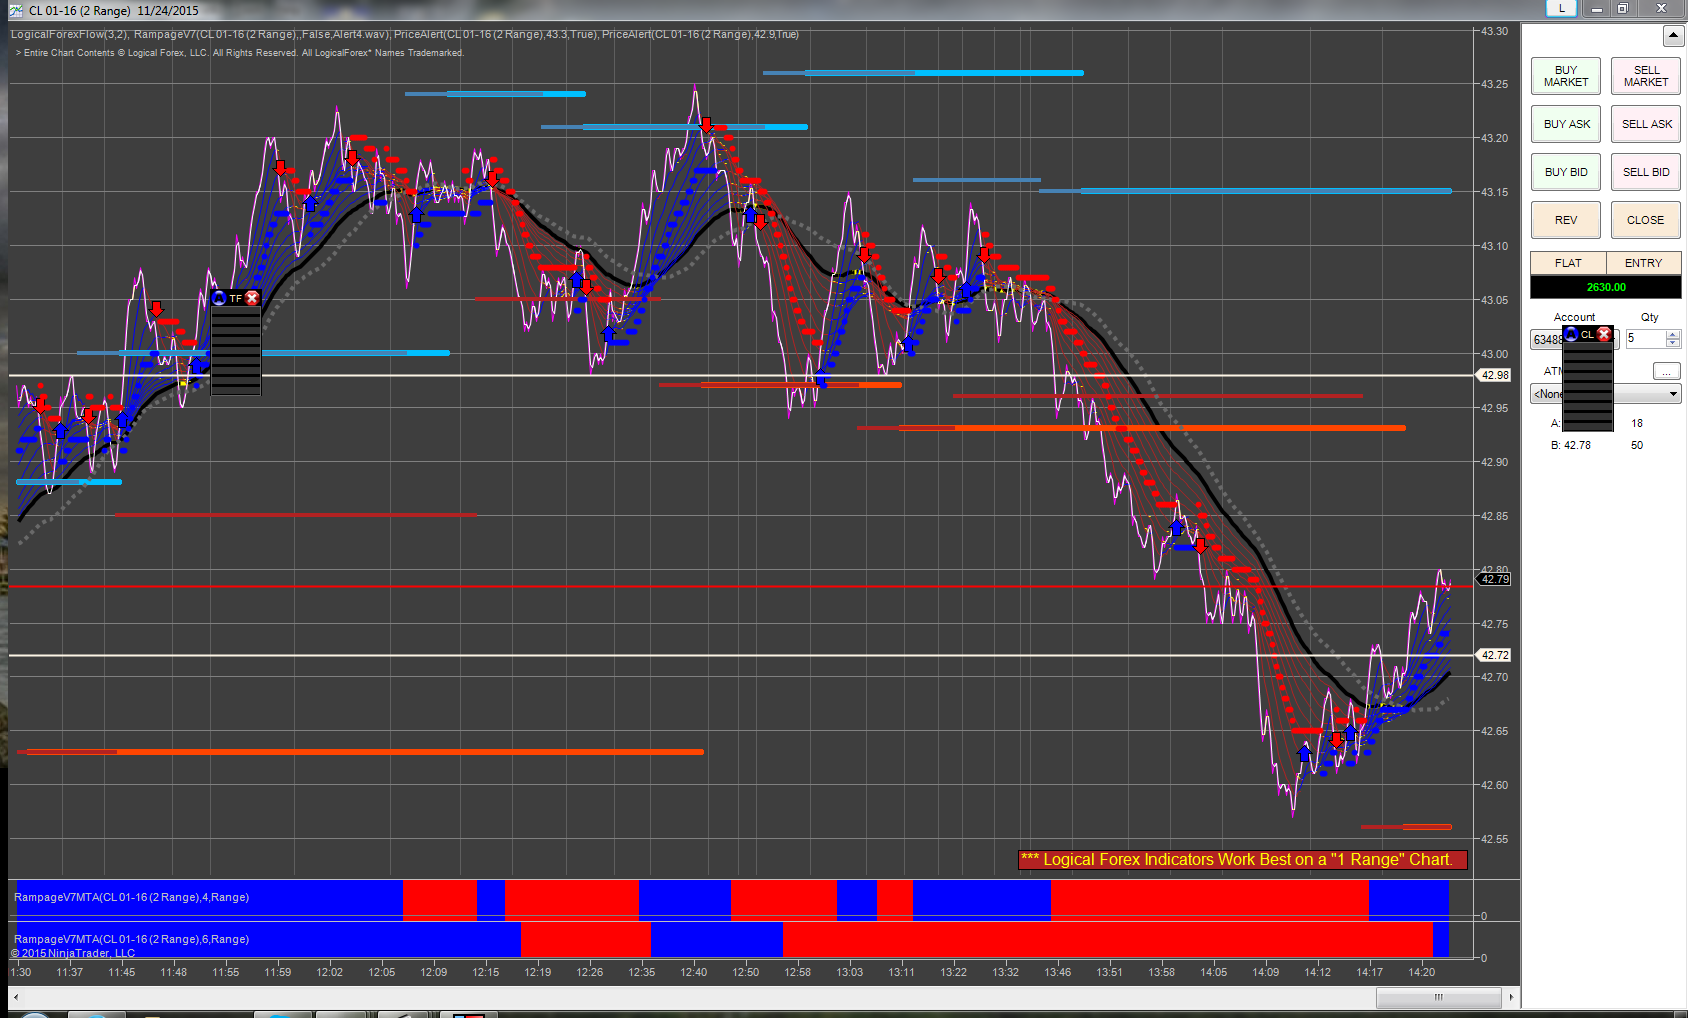The height and width of the screenshot is (1018, 1688).
Task: Select the 42.72 price alert marker
Action: 1495,655
